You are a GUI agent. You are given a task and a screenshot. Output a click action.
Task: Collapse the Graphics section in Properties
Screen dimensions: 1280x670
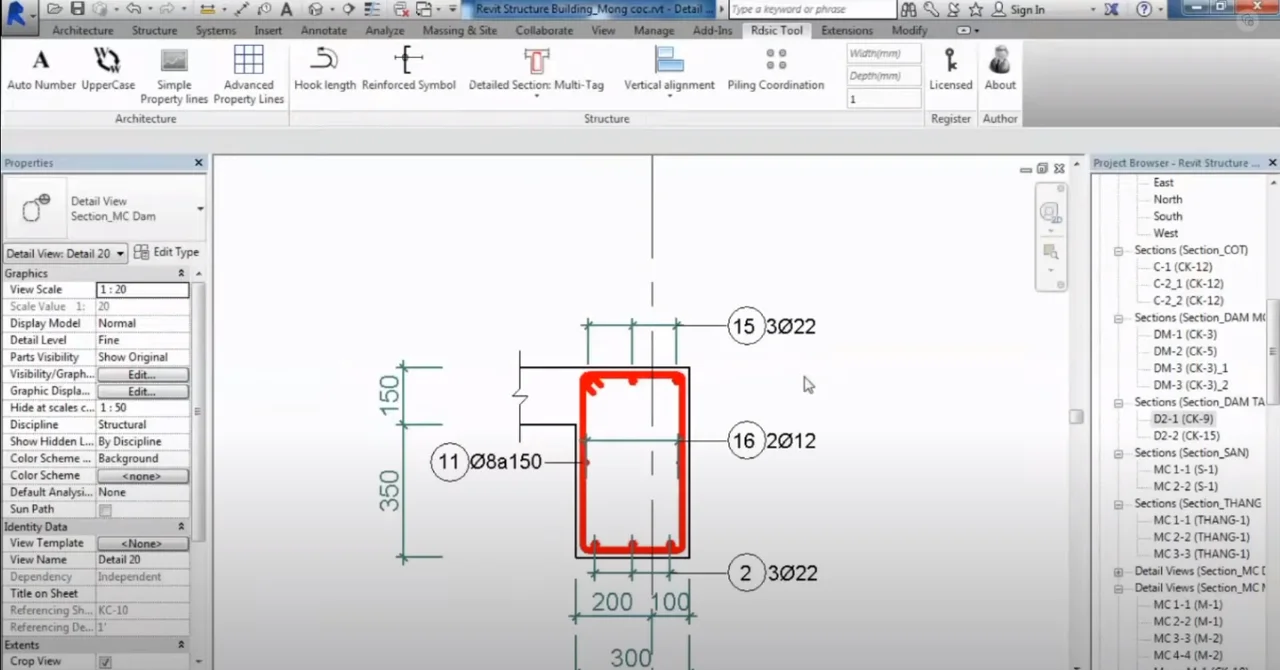pos(181,273)
